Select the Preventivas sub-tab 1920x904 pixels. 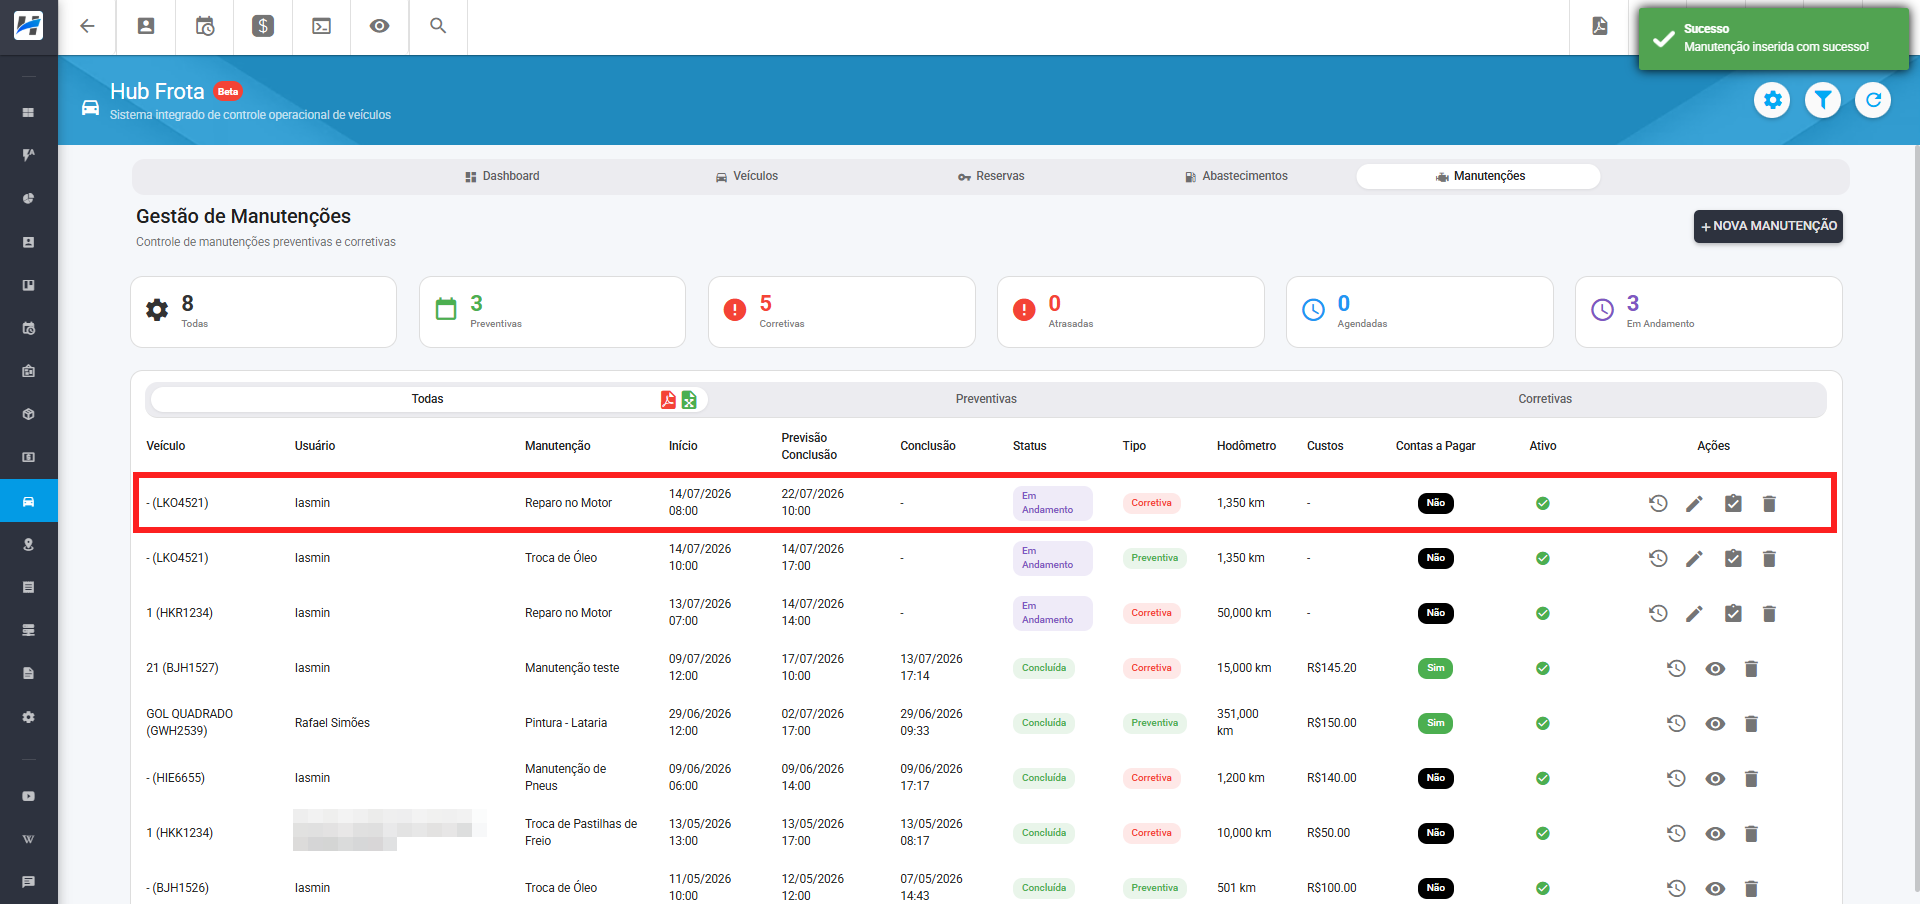coord(986,399)
